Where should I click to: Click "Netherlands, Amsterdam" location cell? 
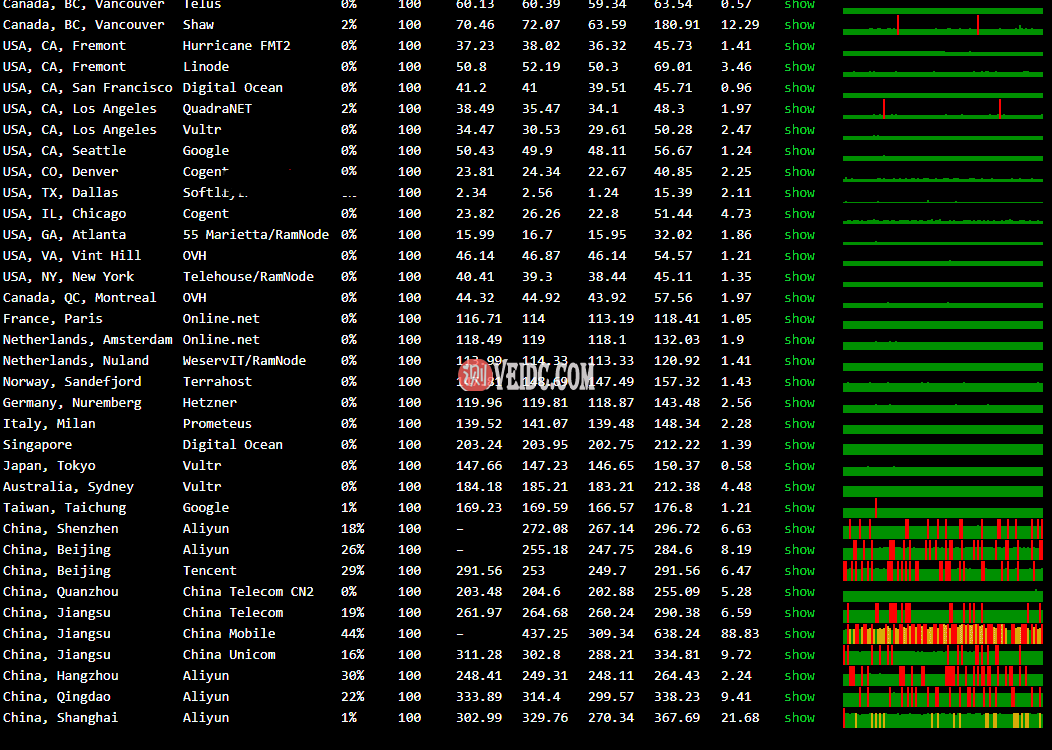point(87,339)
